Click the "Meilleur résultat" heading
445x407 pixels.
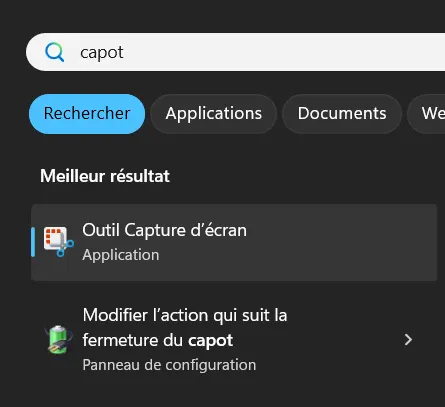(x=105, y=176)
